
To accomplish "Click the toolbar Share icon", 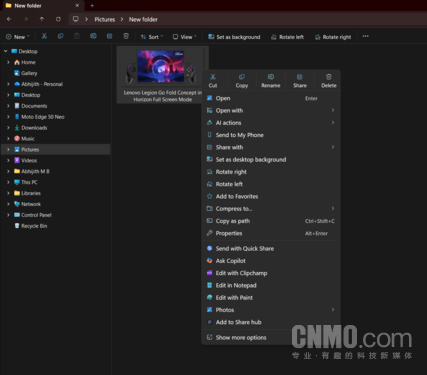I will click(109, 36).
